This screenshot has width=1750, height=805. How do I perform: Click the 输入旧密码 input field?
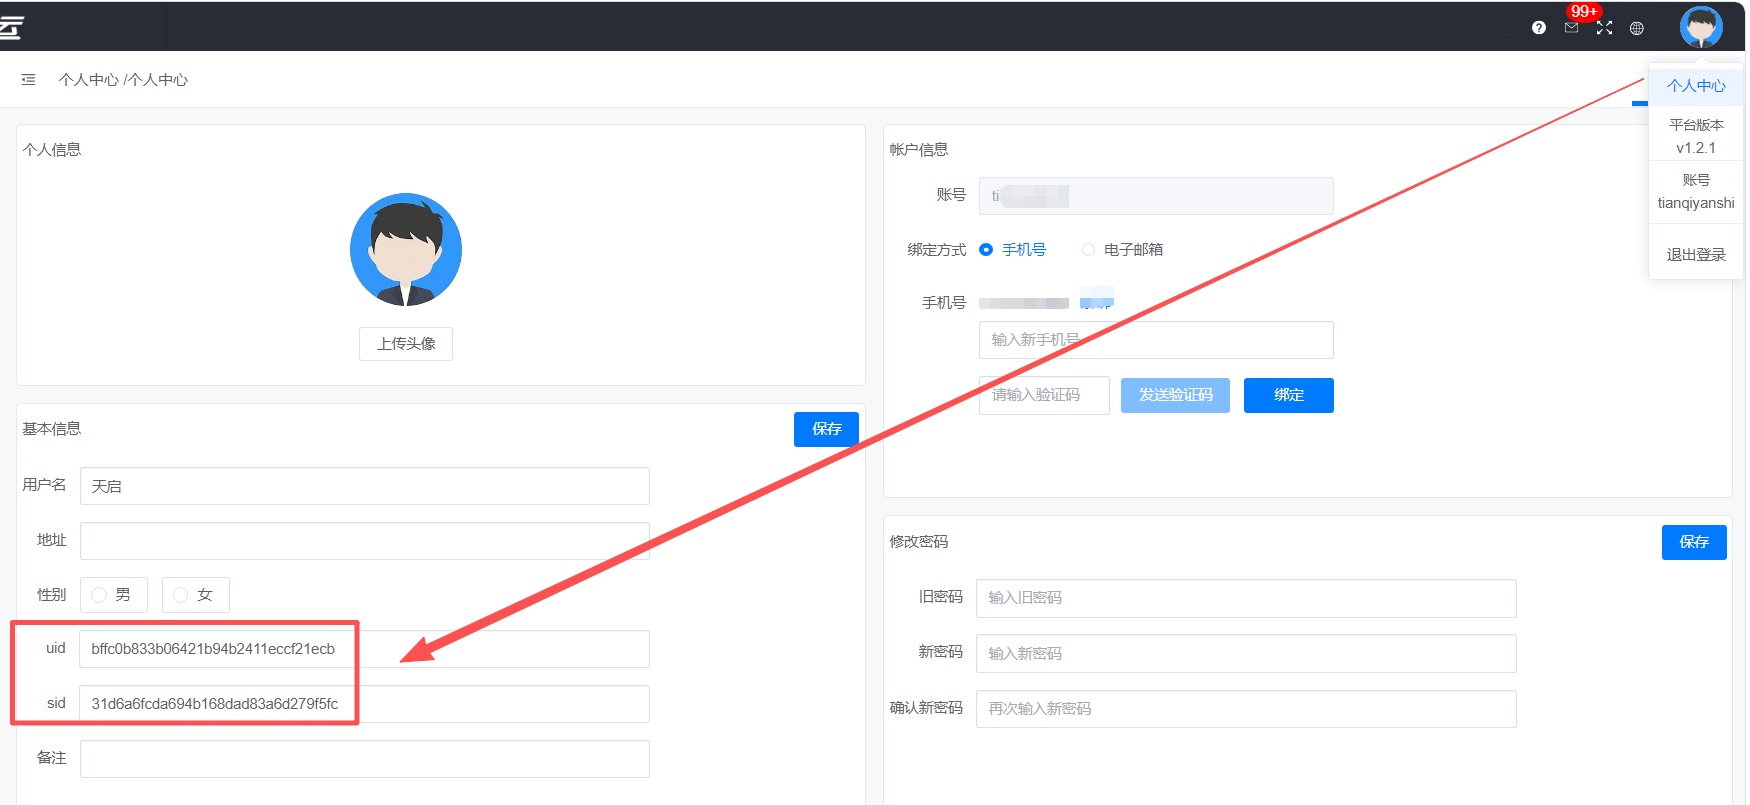pyautogui.click(x=1245, y=598)
